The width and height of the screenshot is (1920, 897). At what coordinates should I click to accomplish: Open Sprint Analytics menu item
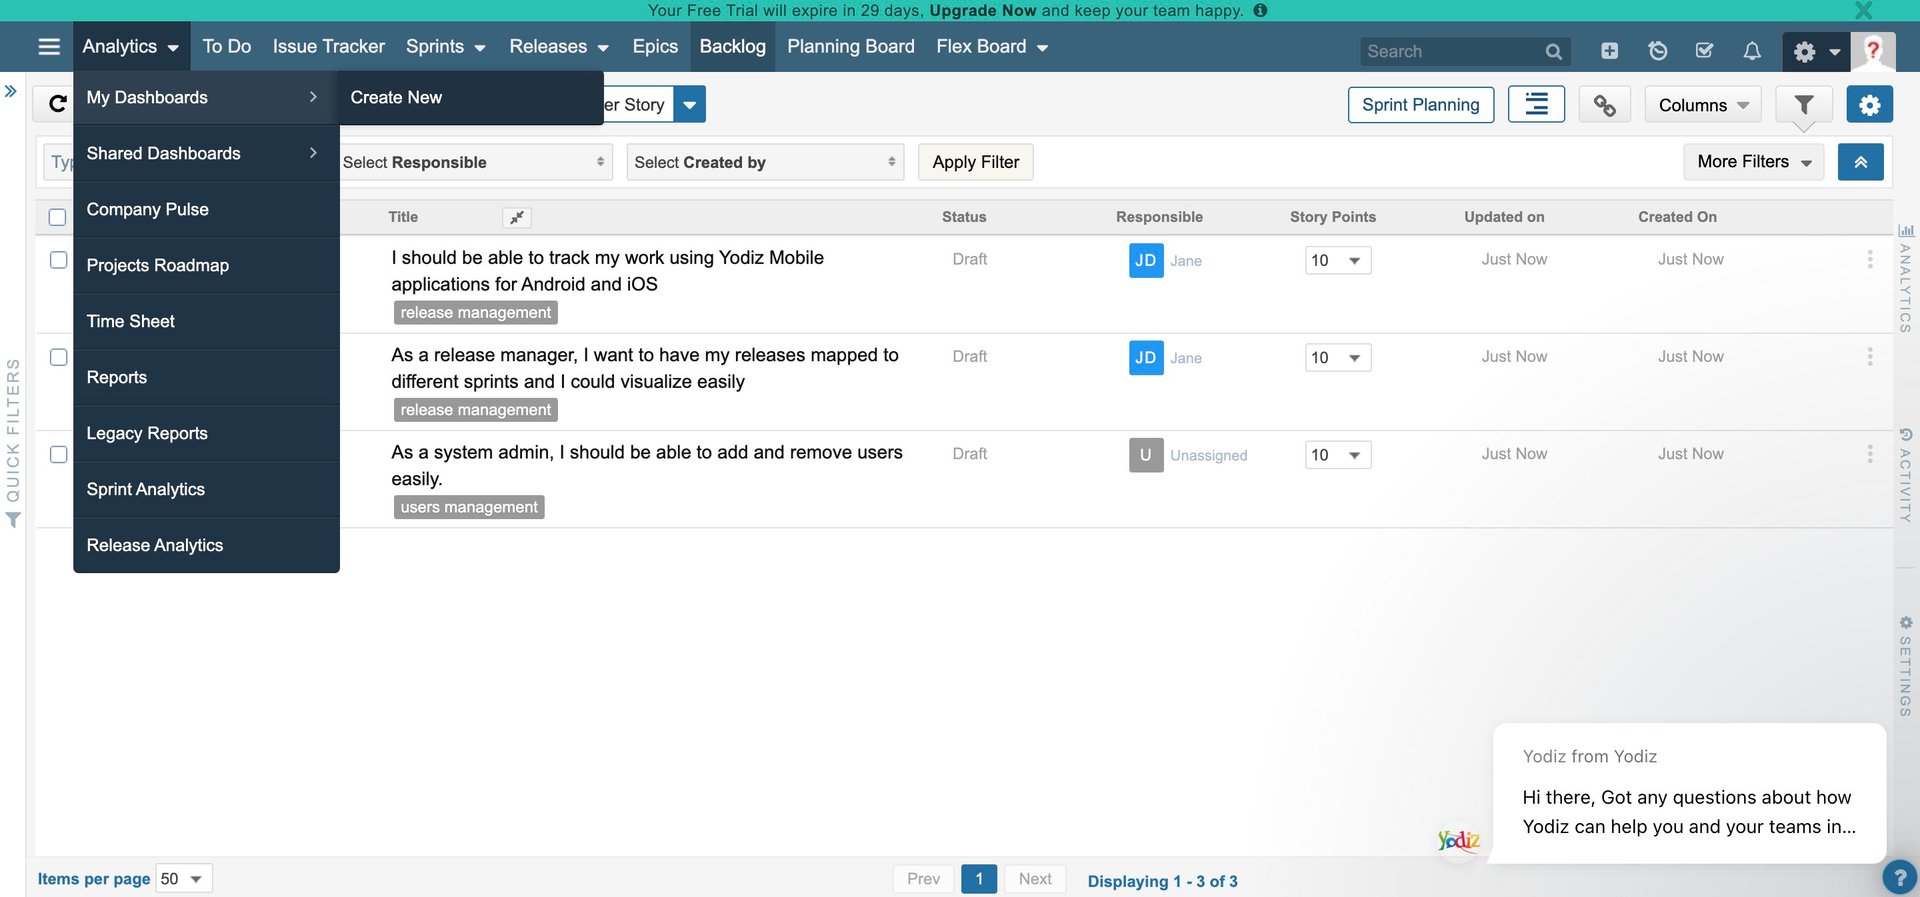tap(206, 489)
